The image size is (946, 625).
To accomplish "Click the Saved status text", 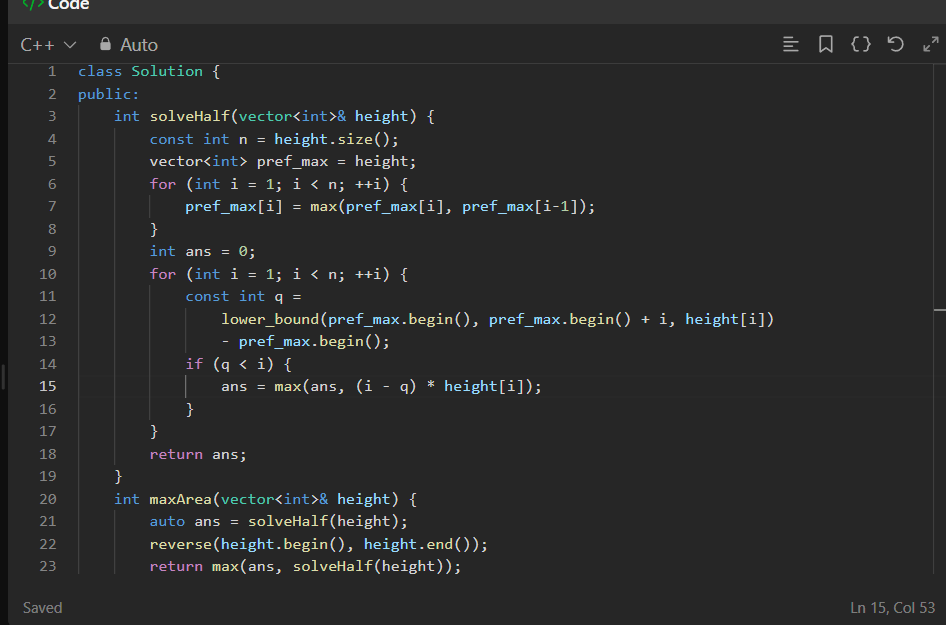I will click(x=43, y=608).
